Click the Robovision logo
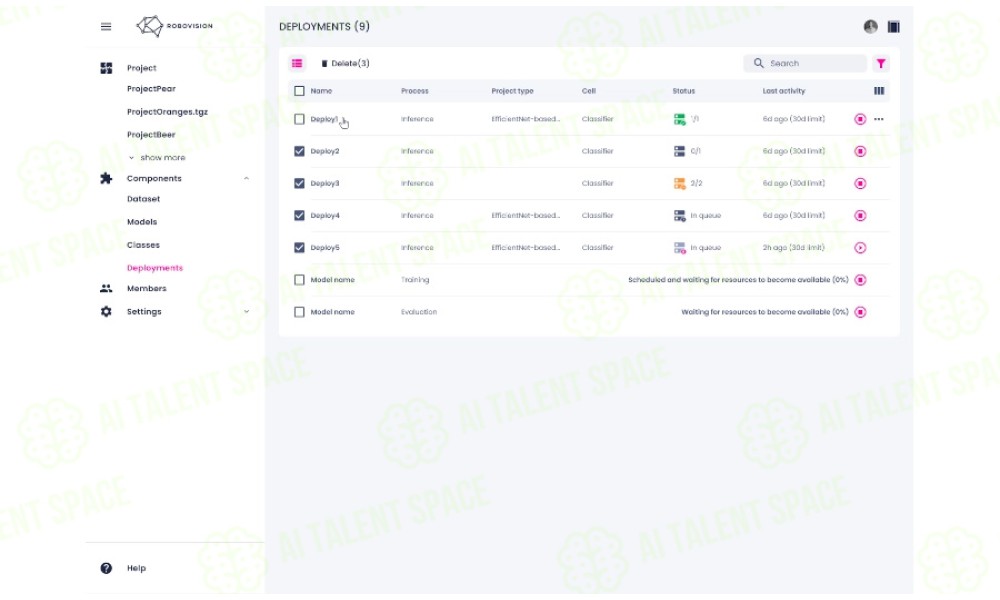The image size is (1000, 600). click(174, 26)
